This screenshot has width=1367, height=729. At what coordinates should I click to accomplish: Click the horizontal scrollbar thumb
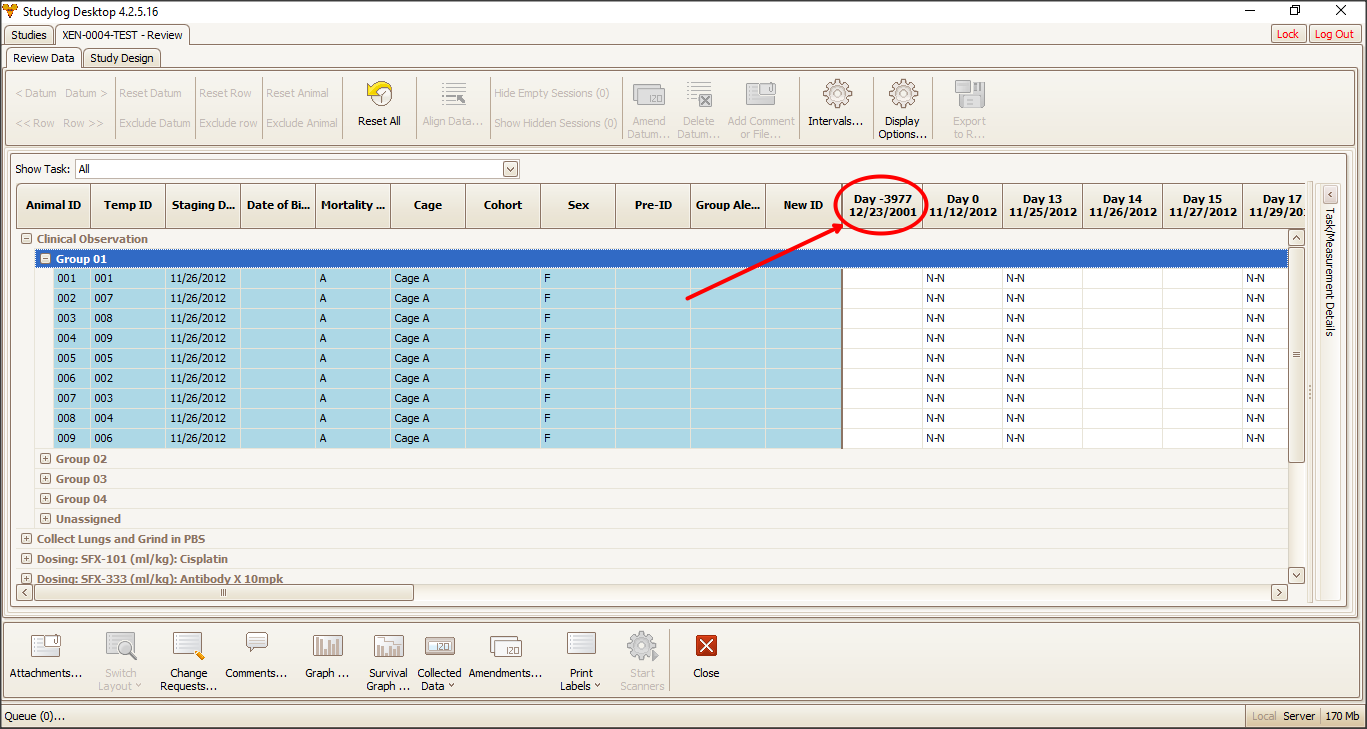tap(223, 593)
